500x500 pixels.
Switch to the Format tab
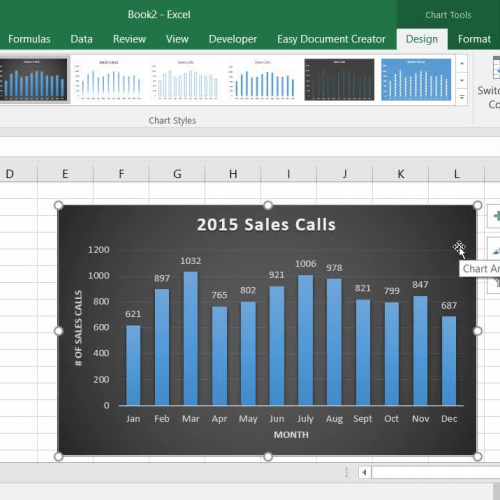point(474,39)
